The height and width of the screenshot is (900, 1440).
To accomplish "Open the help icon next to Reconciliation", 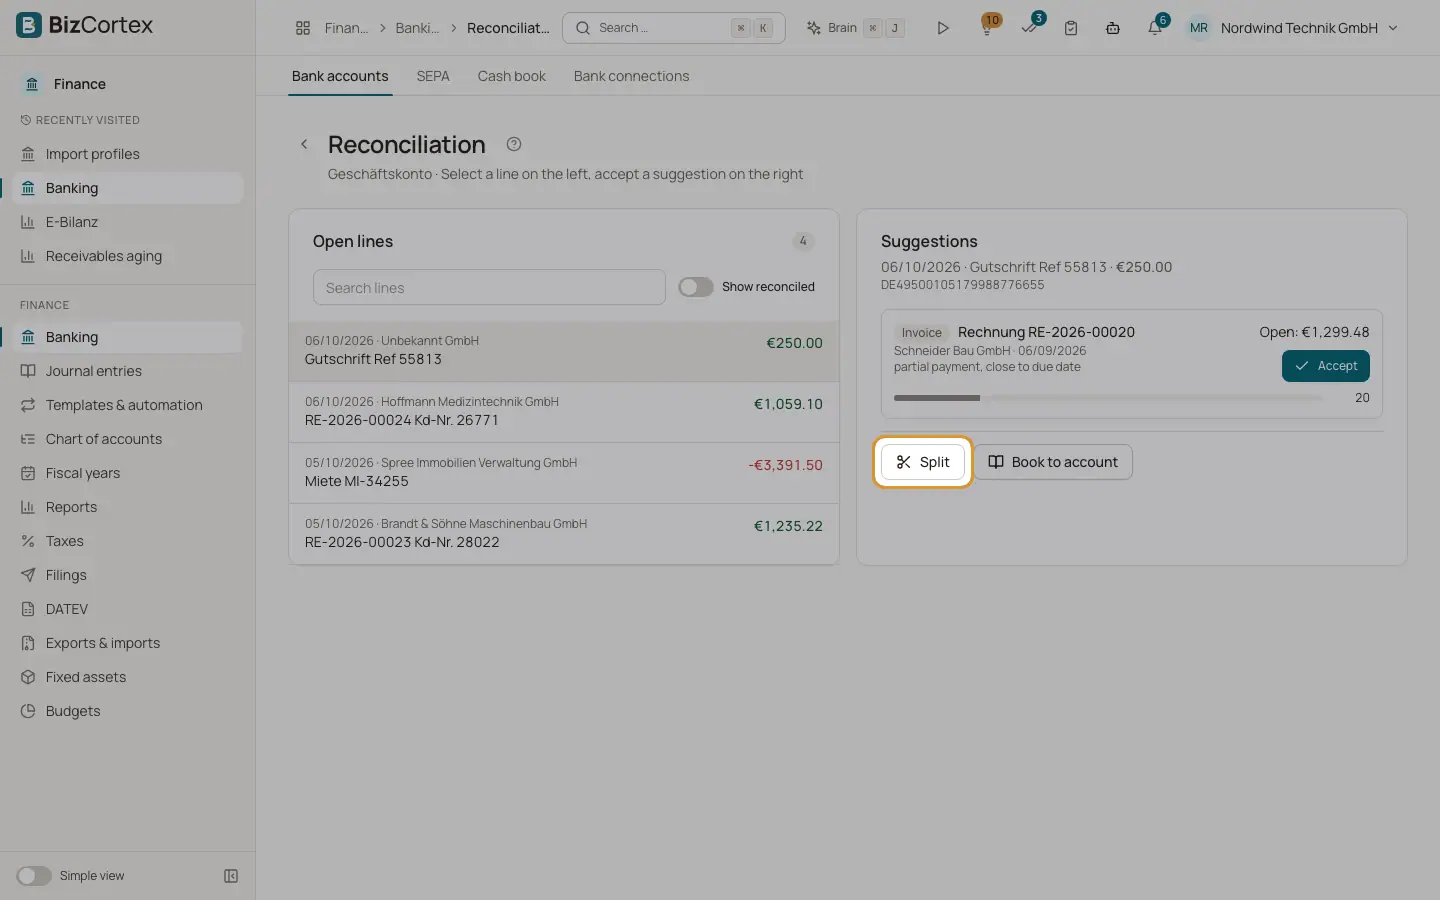I will (514, 144).
